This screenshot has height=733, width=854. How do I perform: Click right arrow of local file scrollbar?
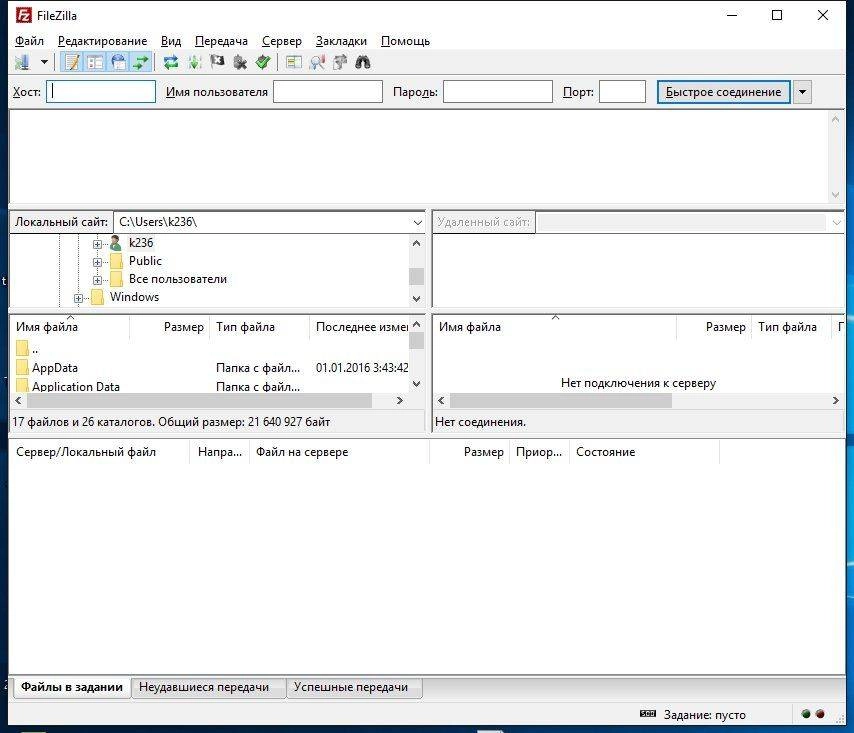click(400, 401)
